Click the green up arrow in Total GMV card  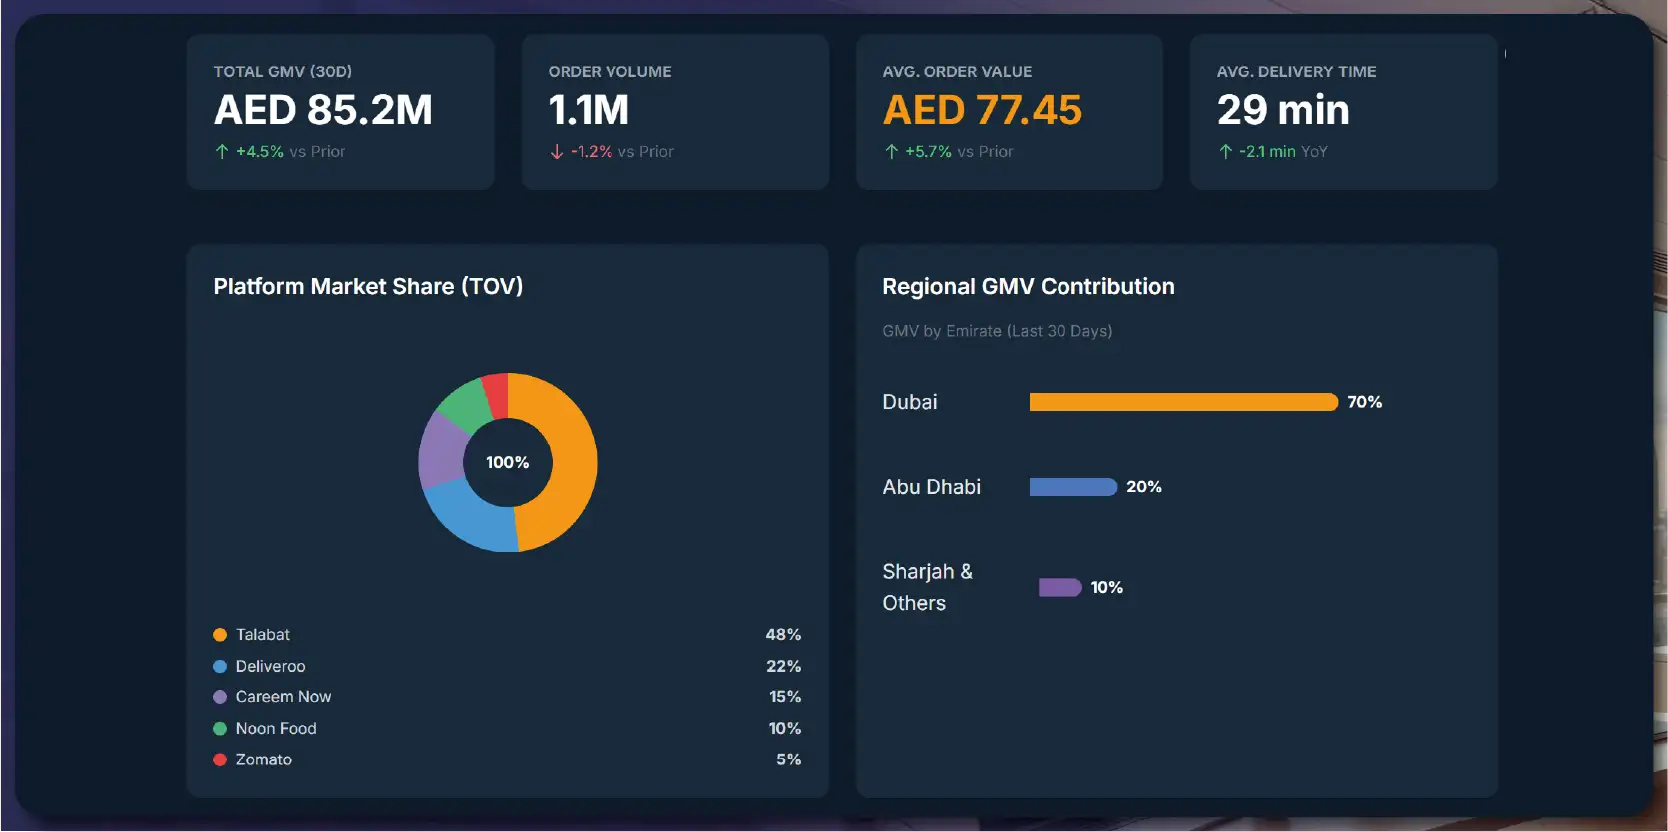(222, 152)
